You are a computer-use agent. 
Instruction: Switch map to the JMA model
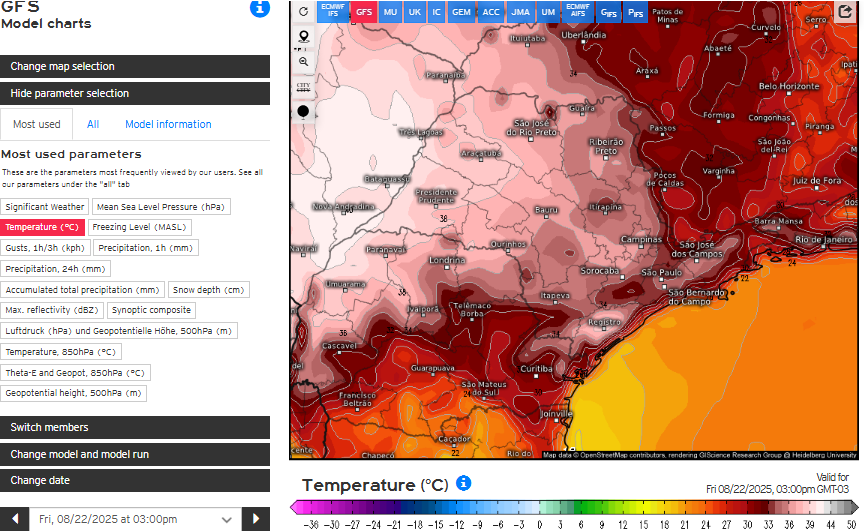(520, 12)
